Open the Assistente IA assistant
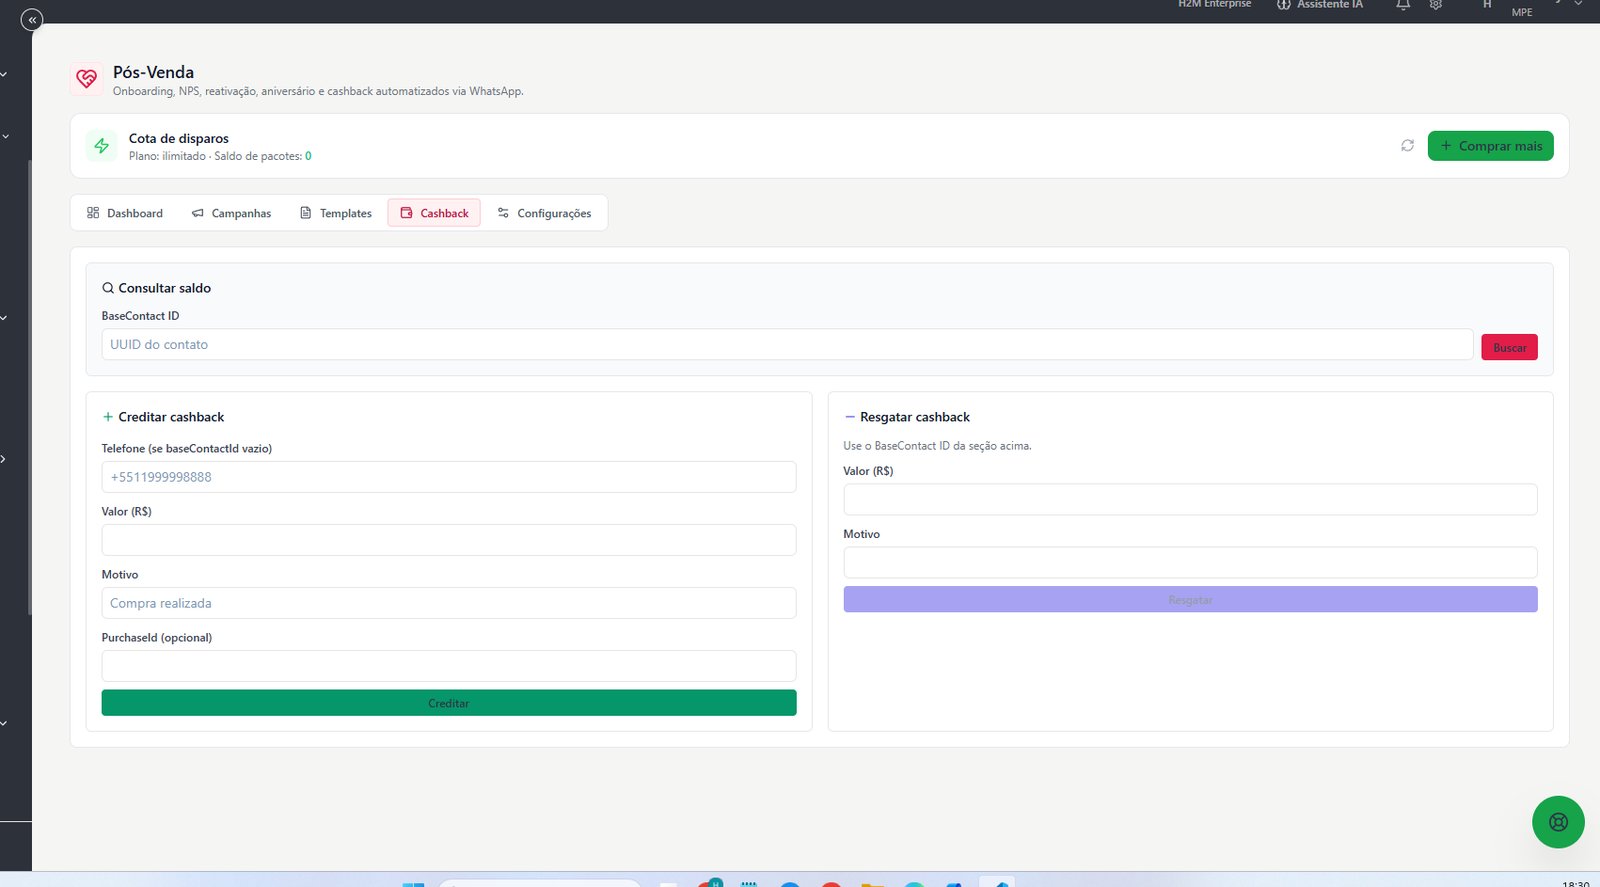1600x887 pixels. tap(1320, 5)
